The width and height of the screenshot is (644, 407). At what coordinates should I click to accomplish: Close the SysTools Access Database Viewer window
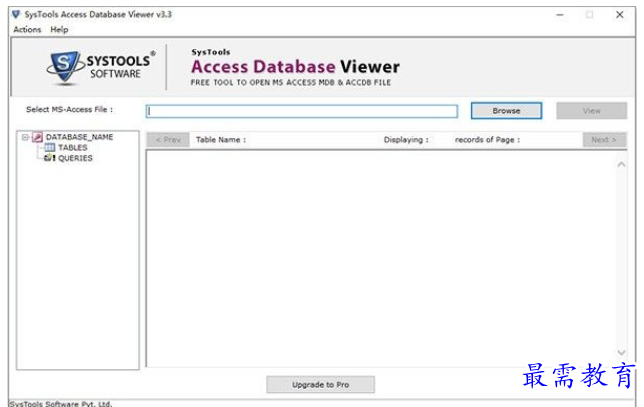tap(619, 15)
